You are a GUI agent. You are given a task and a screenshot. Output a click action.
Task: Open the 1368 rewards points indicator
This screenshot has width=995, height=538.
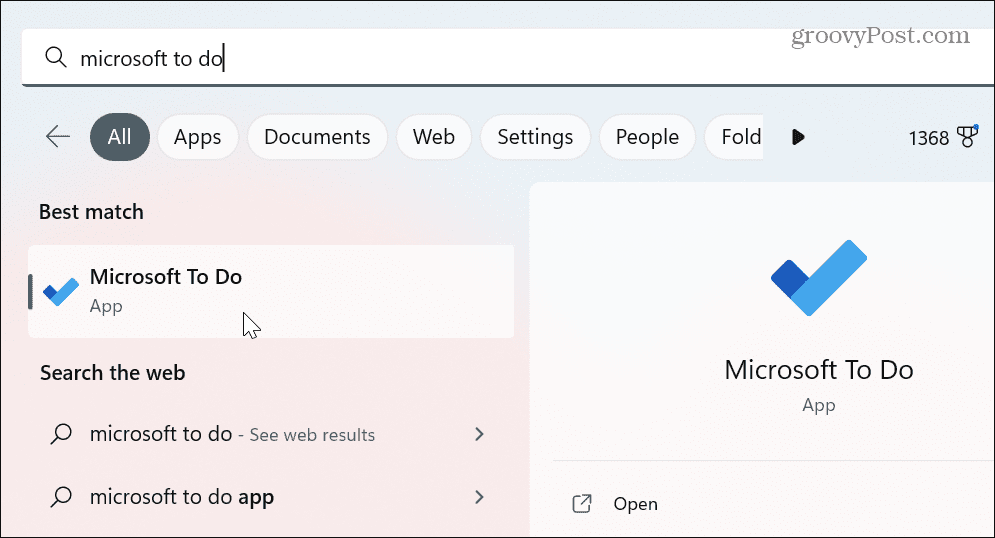point(944,137)
